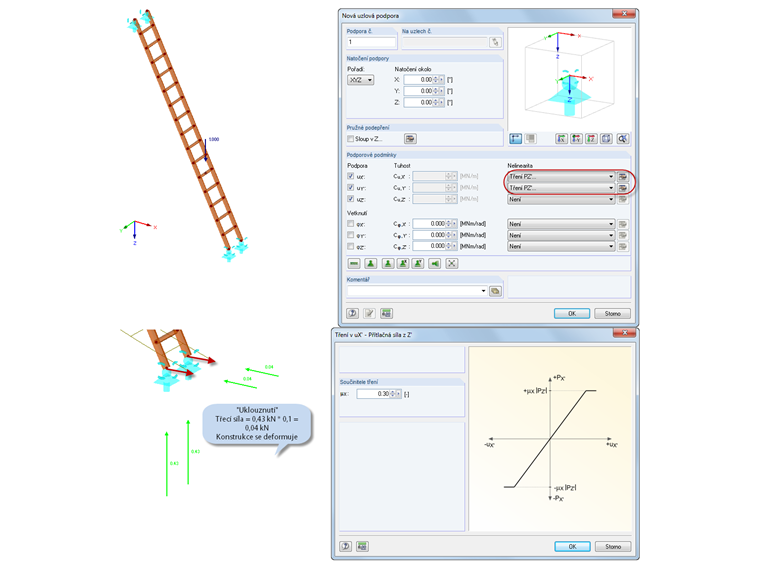
Task: Enable the φZ' restraint checkbox
Action: [x=350, y=246]
